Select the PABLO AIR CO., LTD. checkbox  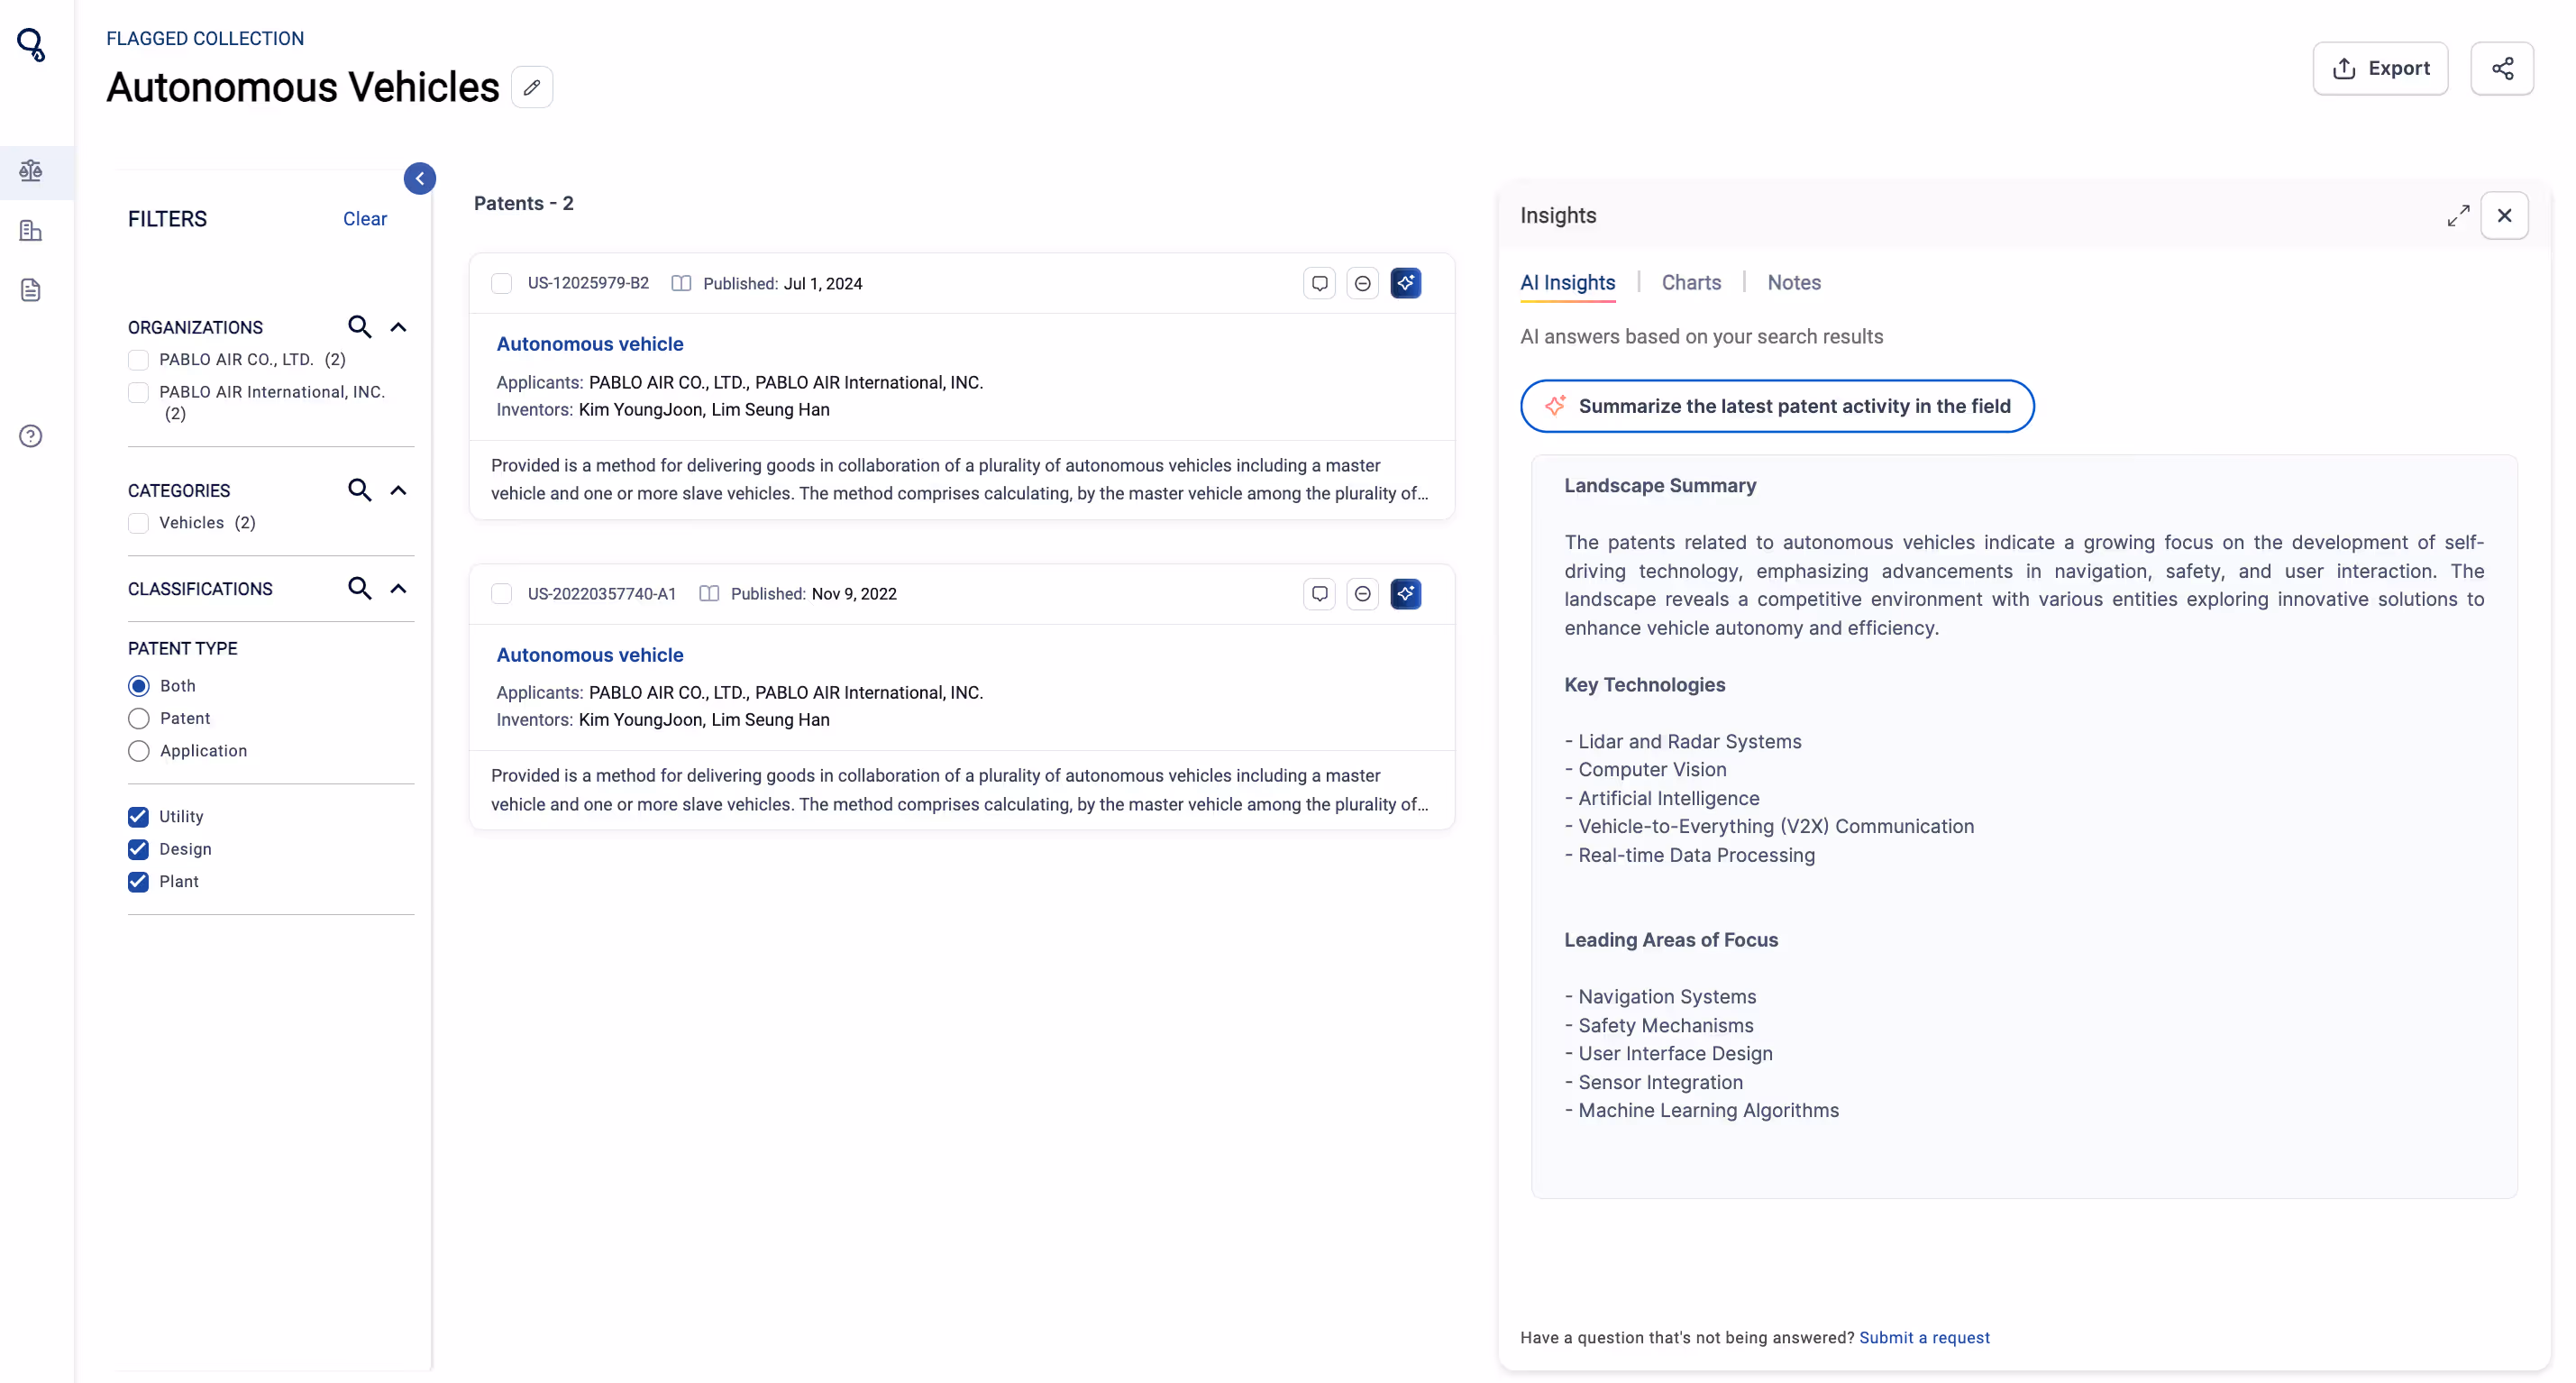pos(139,360)
